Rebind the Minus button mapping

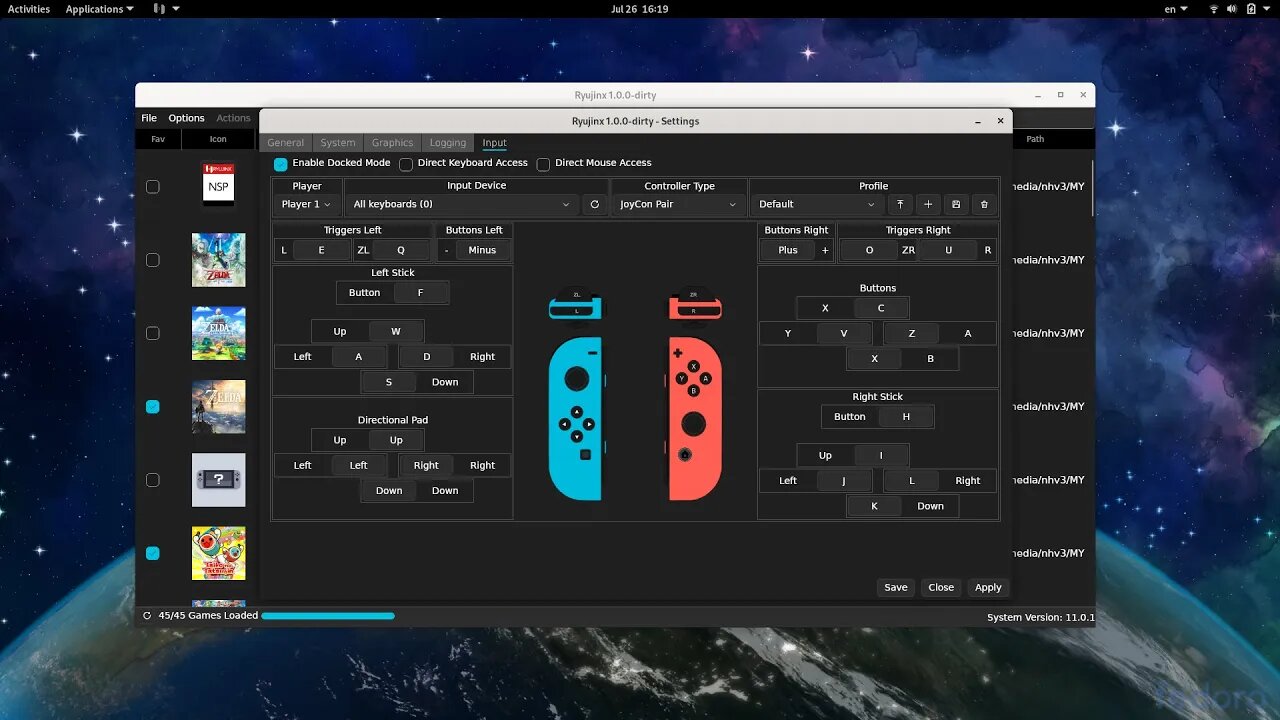[x=482, y=250]
